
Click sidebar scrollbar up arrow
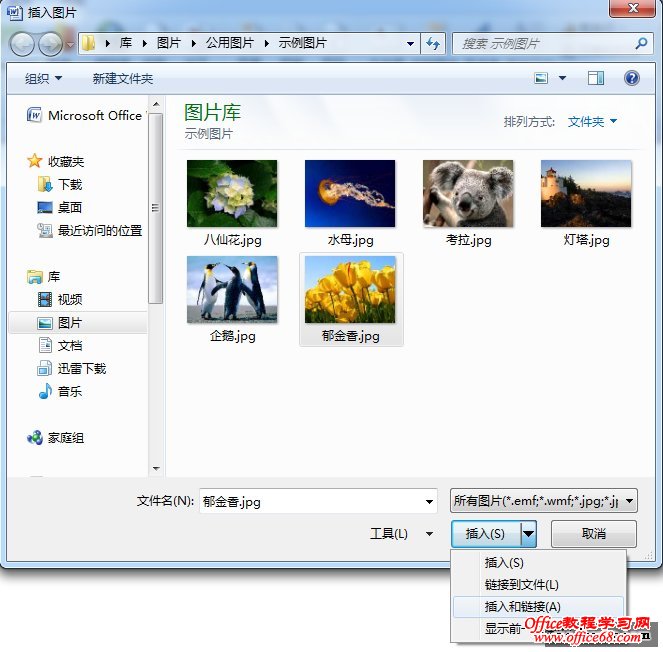[156, 104]
